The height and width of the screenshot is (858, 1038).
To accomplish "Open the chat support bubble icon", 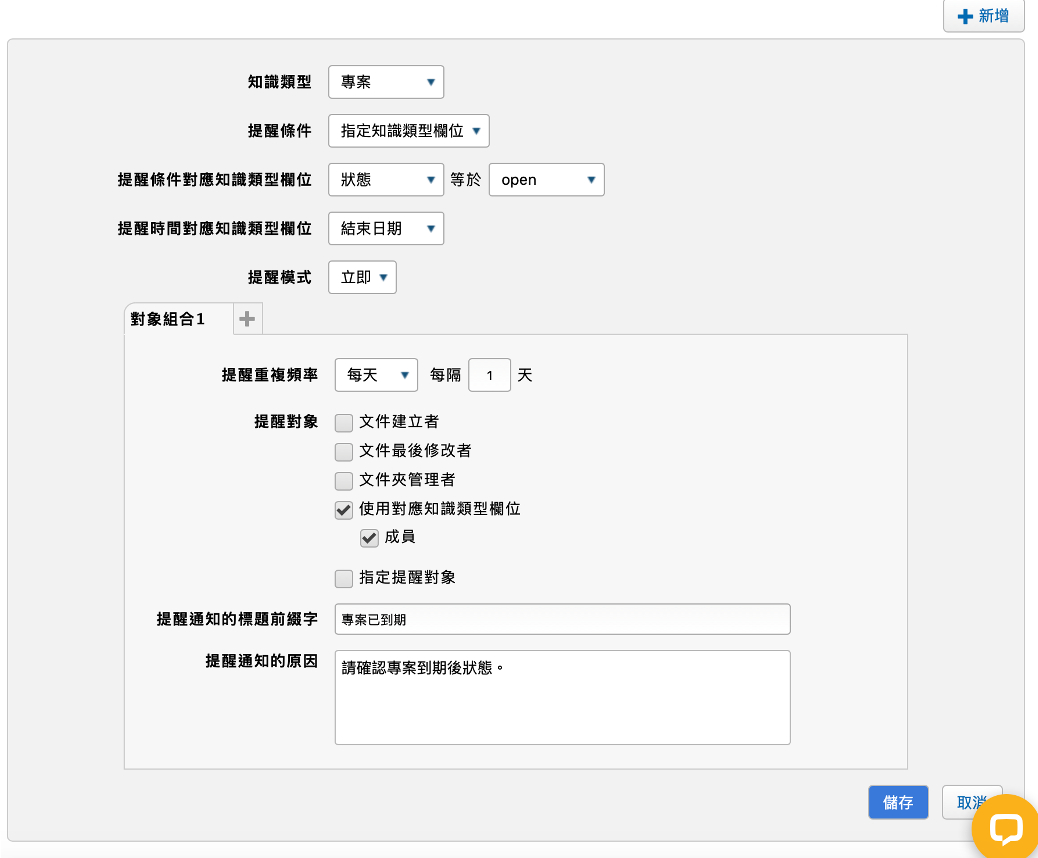I will (1004, 828).
